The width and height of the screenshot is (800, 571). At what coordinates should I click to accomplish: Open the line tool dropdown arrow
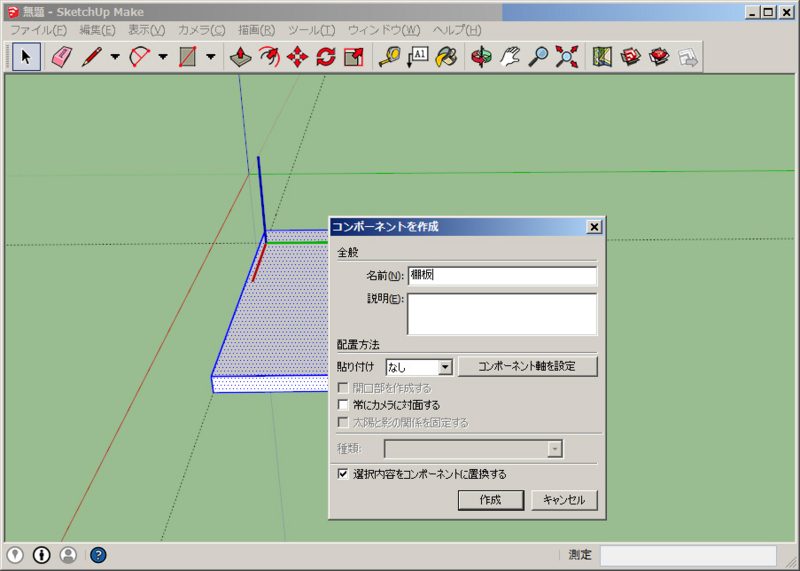click(115, 57)
